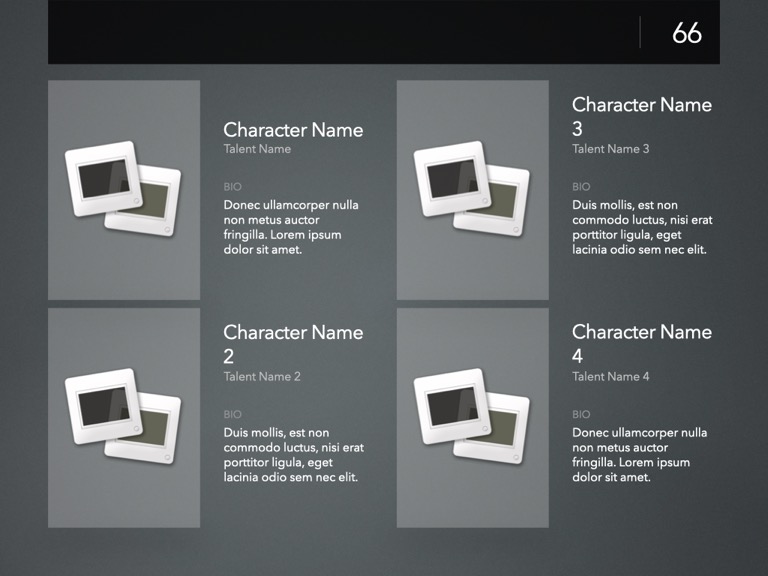Click the "Donec ullamcorper" paragraph under Character Name 4

click(639, 455)
